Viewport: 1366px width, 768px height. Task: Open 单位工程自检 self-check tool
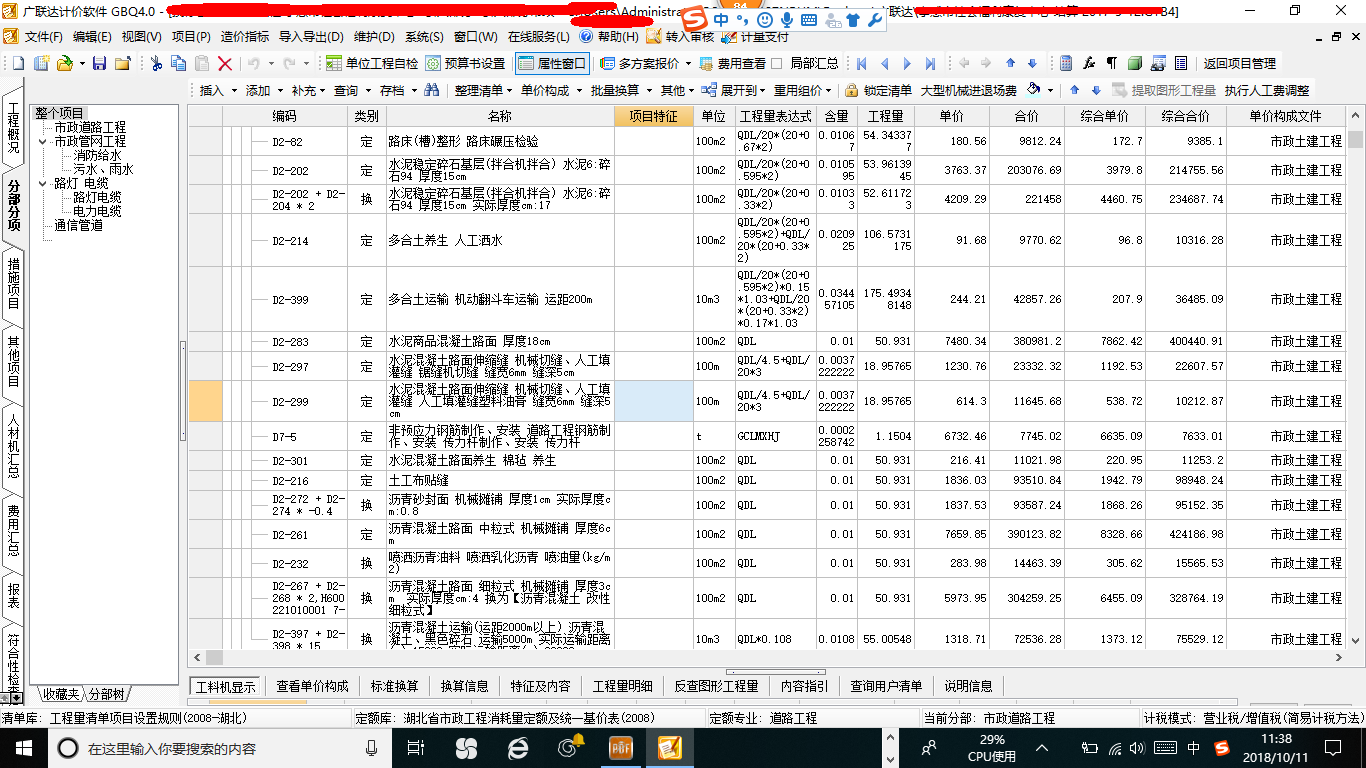(373, 63)
